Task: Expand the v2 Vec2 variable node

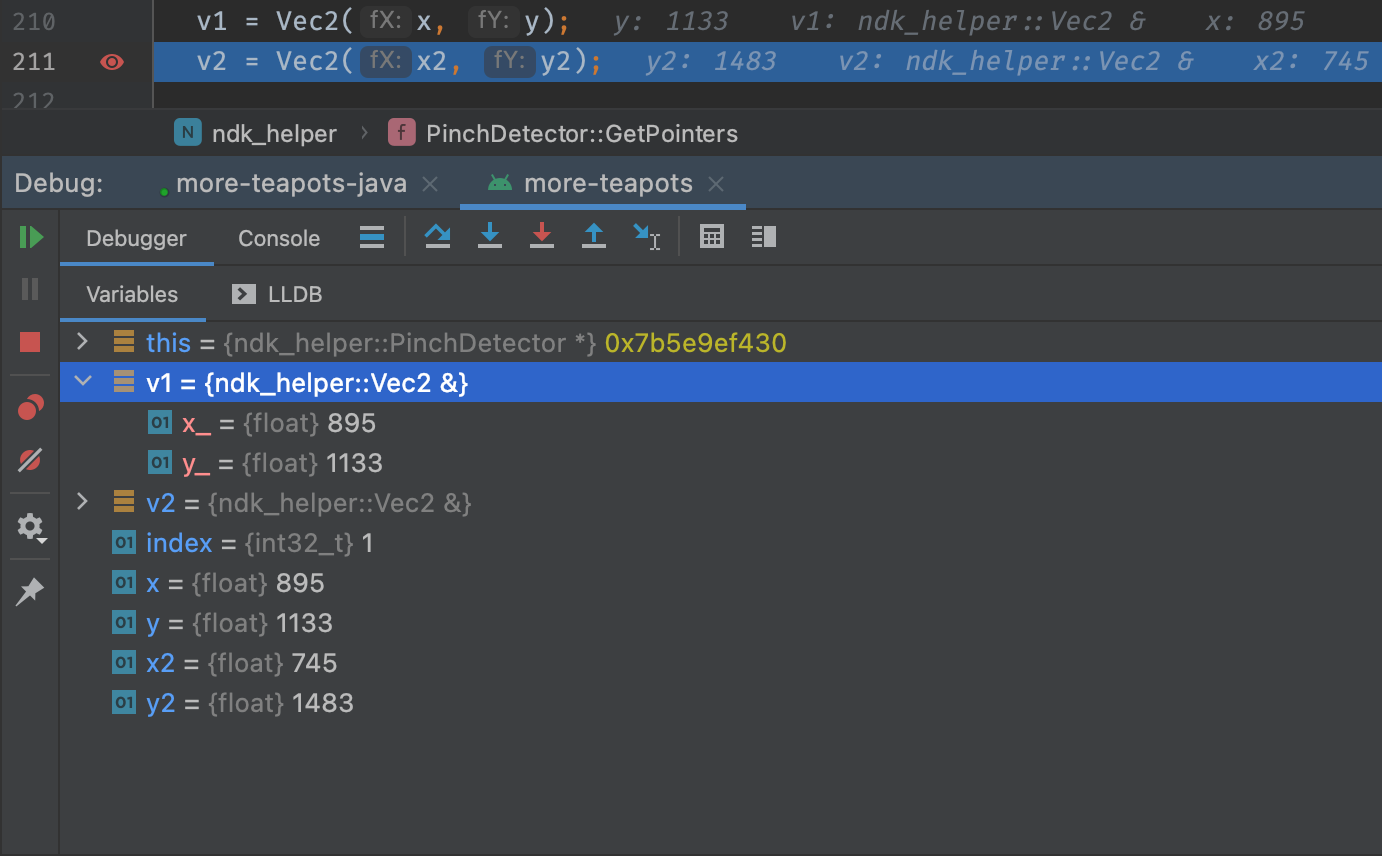Action: click(x=83, y=502)
